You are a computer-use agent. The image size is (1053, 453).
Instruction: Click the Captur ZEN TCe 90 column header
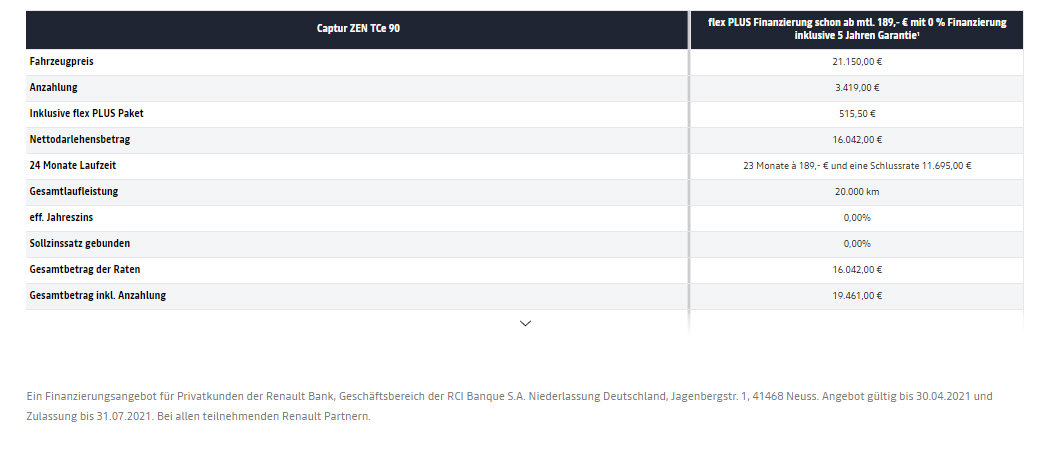(x=358, y=28)
